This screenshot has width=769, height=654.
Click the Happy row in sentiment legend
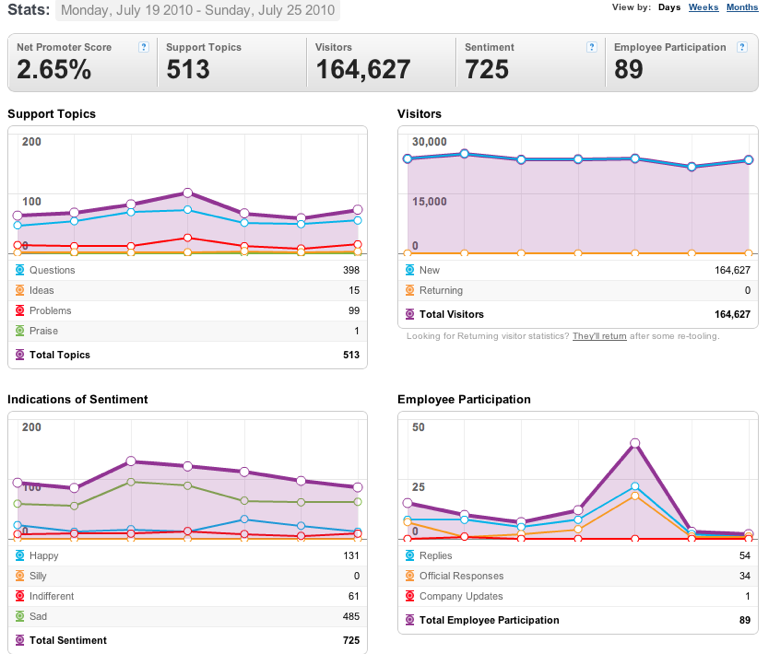(187, 555)
